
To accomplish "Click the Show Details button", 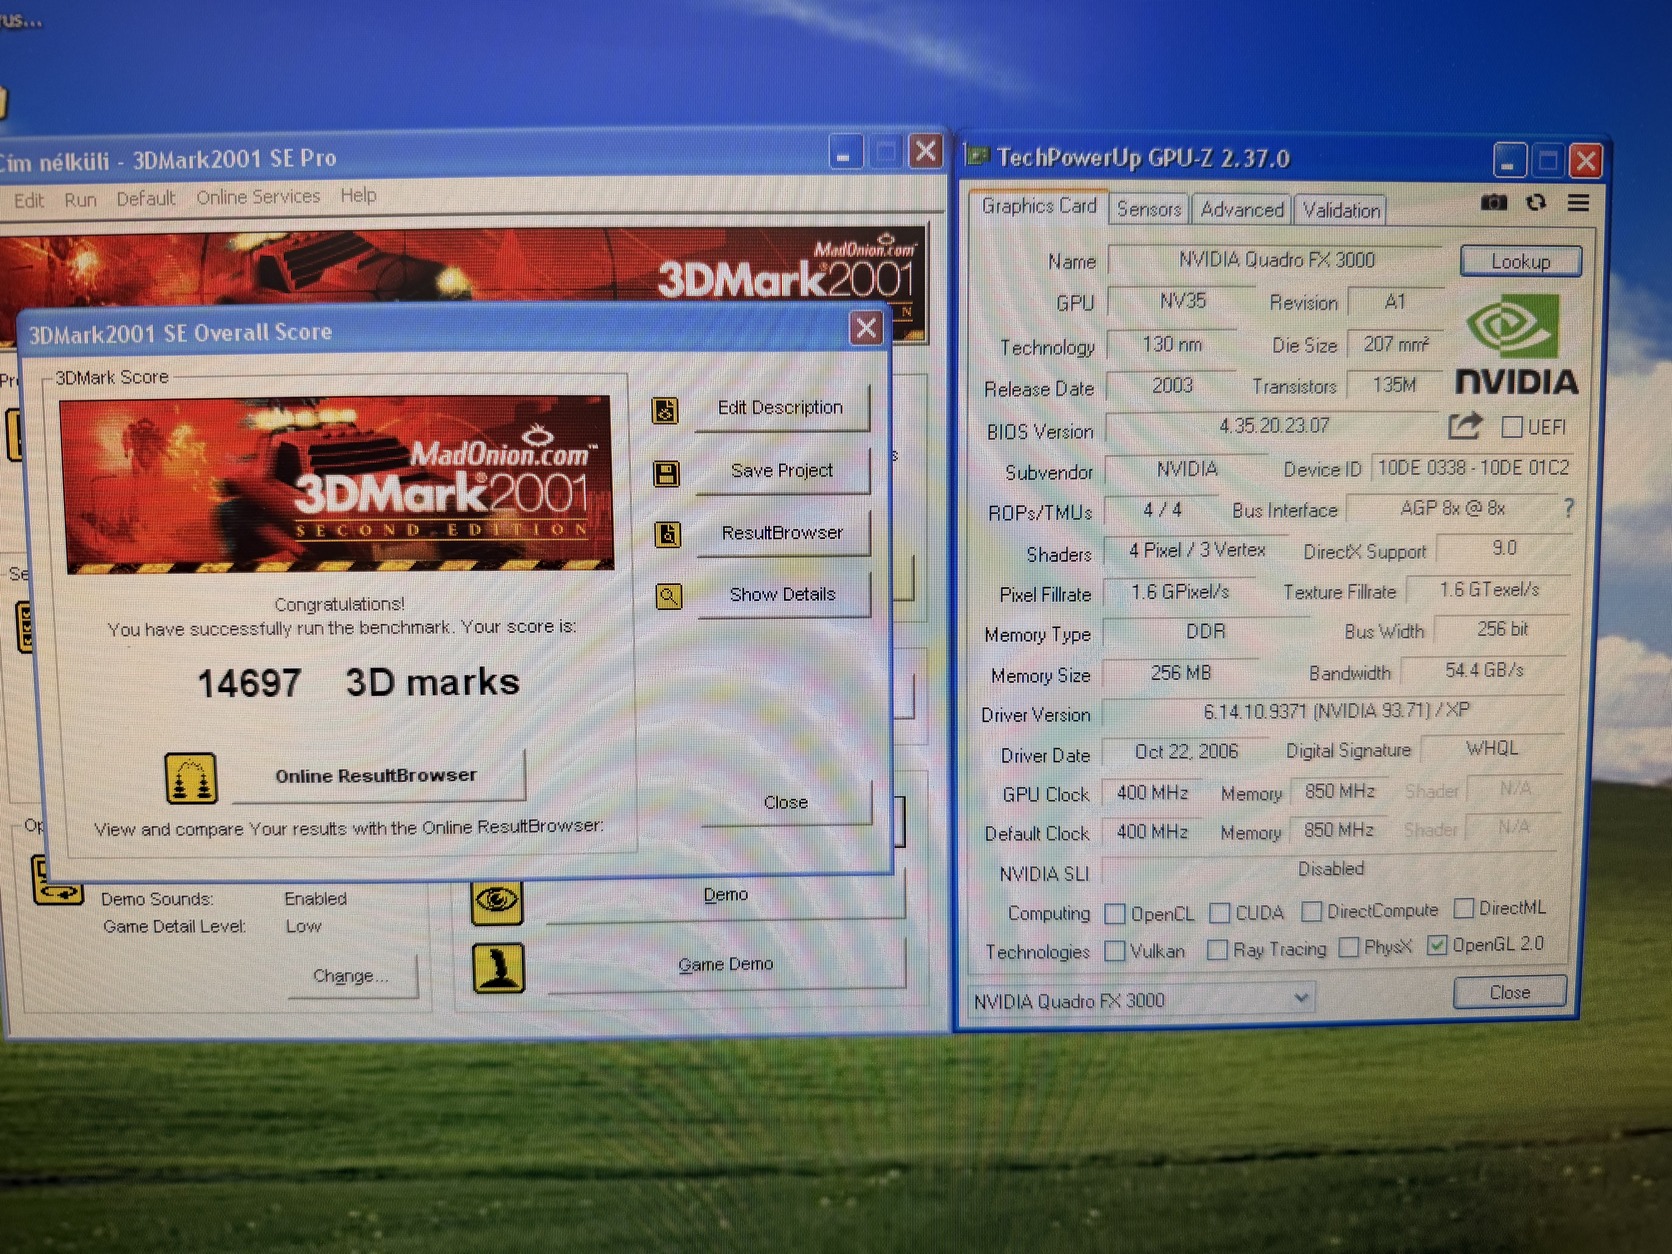I will (784, 595).
